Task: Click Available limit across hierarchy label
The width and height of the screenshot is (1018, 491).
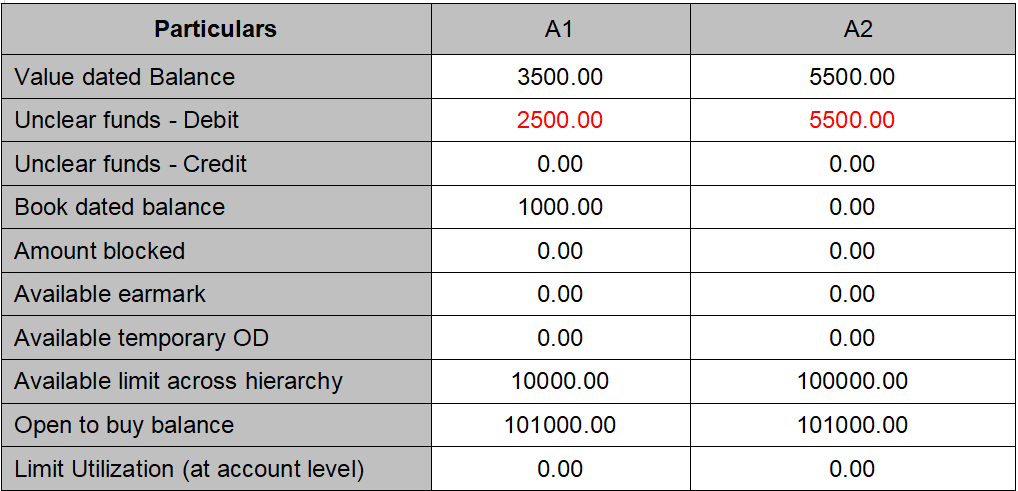Action: click(178, 381)
